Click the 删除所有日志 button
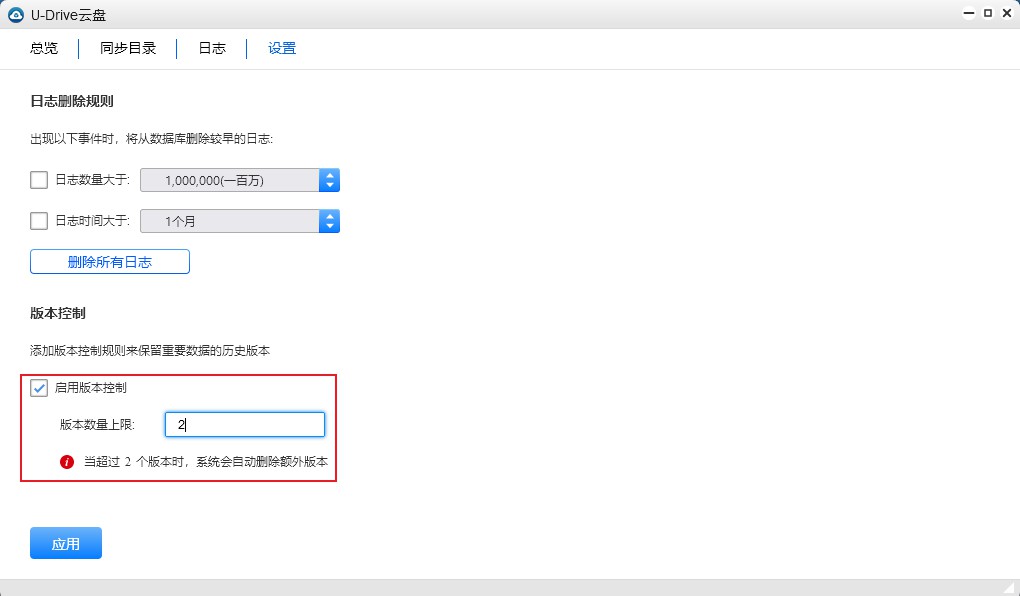 [110, 261]
